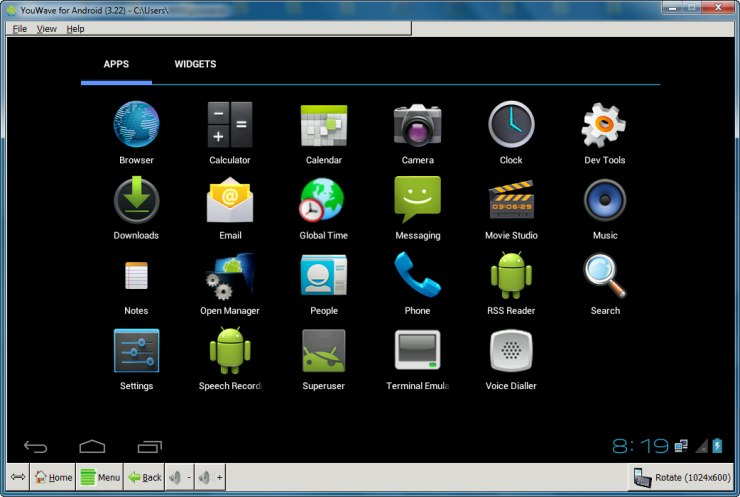Open Android Settings app
Viewport: 740px width, 497px height.
pos(136,351)
